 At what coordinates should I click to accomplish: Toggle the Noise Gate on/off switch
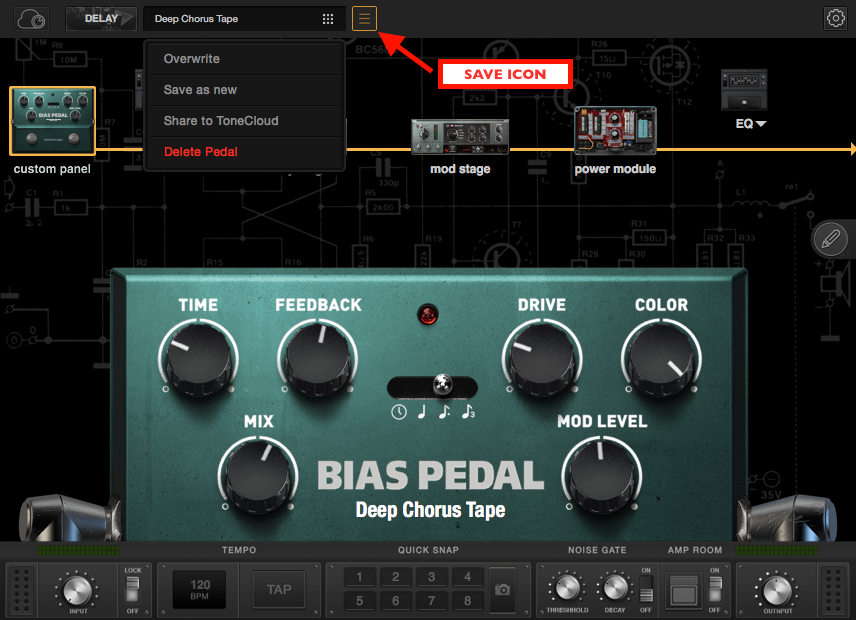click(x=646, y=590)
